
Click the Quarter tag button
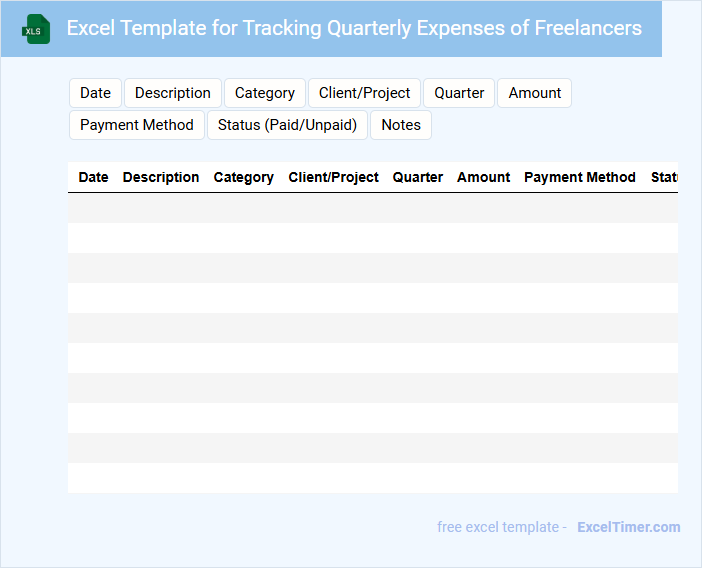point(459,93)
